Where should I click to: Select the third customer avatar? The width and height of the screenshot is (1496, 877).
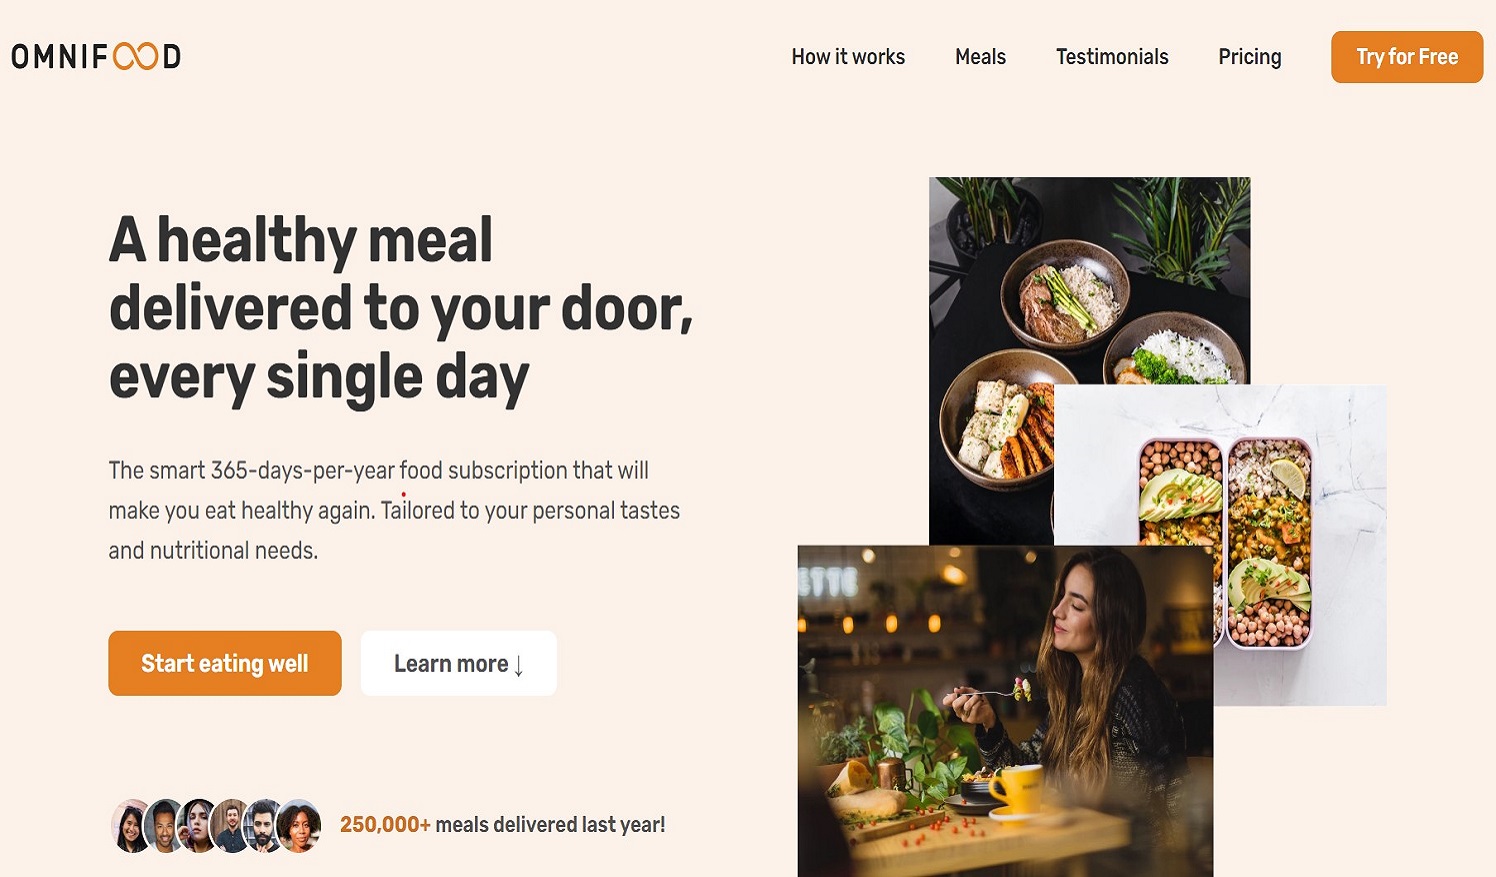197,826
